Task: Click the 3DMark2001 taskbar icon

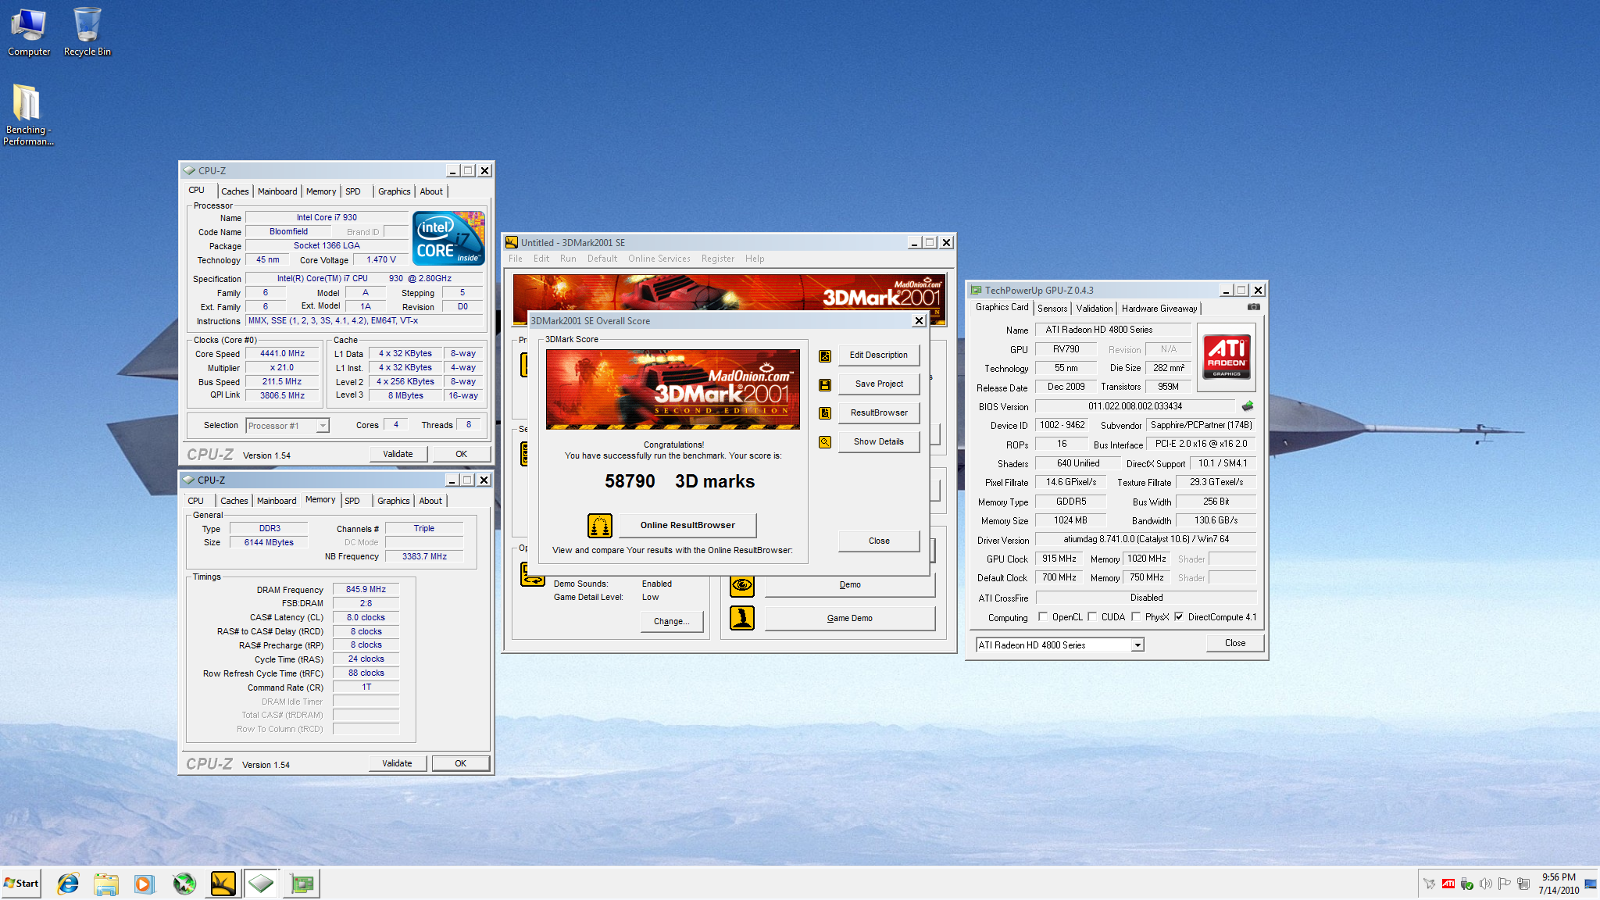Action: pos(223,883)
